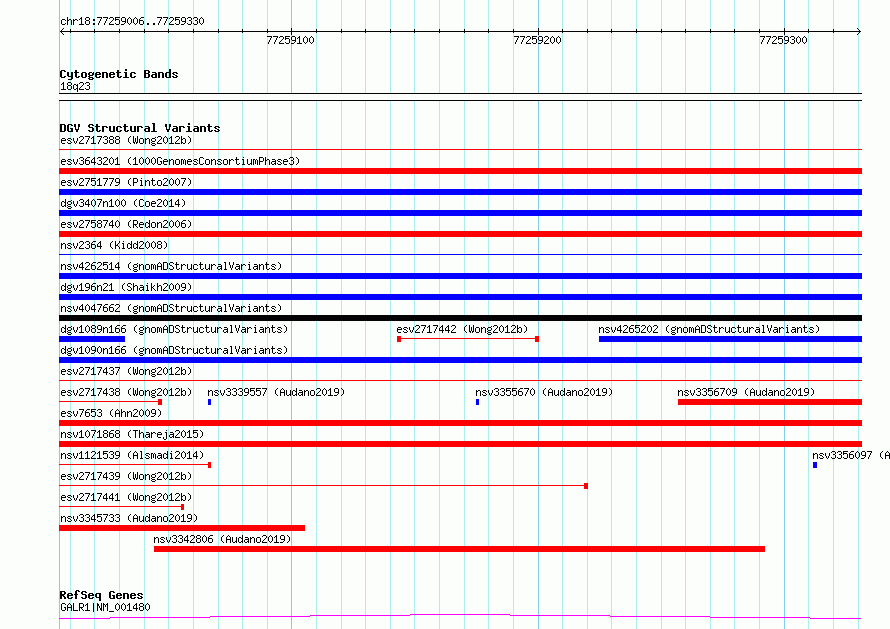Select nsv1121539 (Alsmadi2014) label
The width and height of the screenshot is (890, 629).
point(132,455)
